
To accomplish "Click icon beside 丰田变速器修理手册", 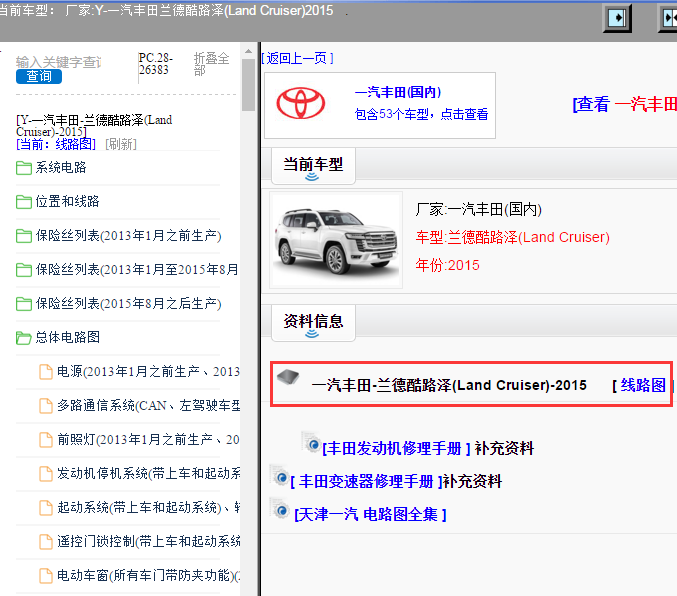I will [280, 477].
